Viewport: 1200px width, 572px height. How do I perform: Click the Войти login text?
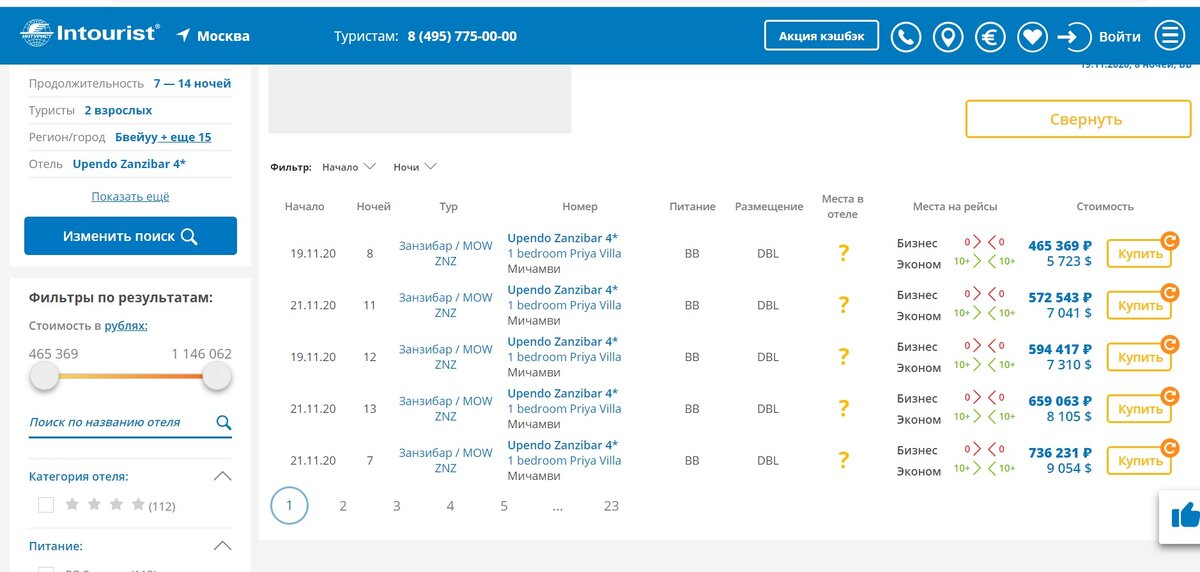[x=1119, y=37]
